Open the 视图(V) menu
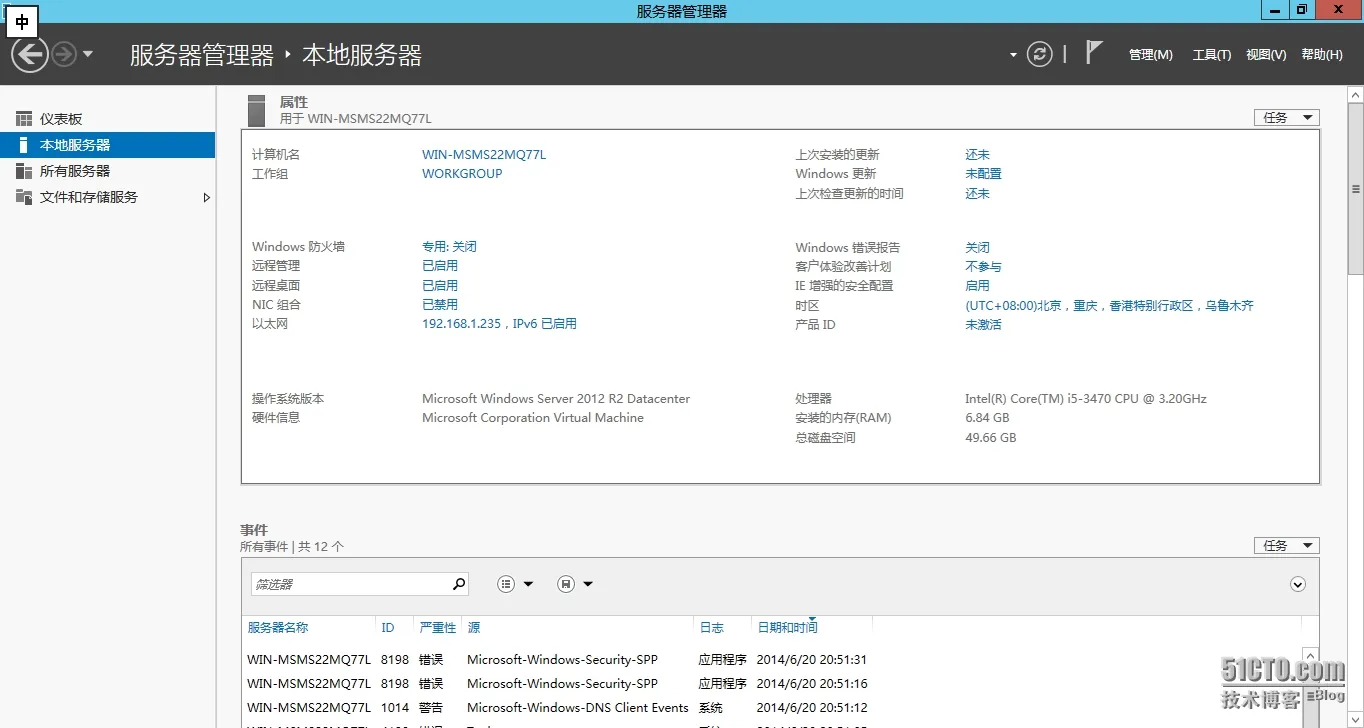The image size is (1364, 728). (1266, 55)
